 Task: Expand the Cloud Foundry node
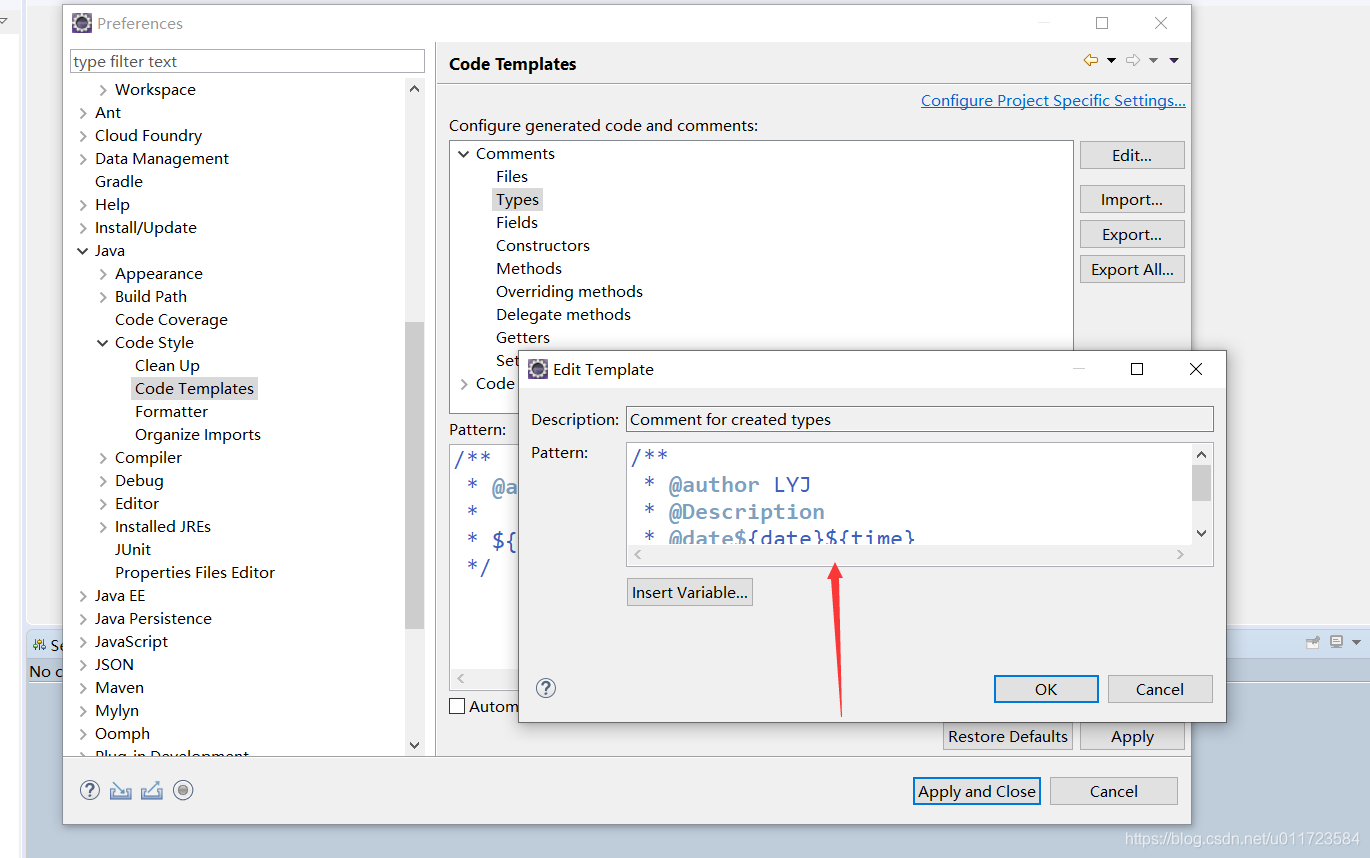click(x=83, y=136)
